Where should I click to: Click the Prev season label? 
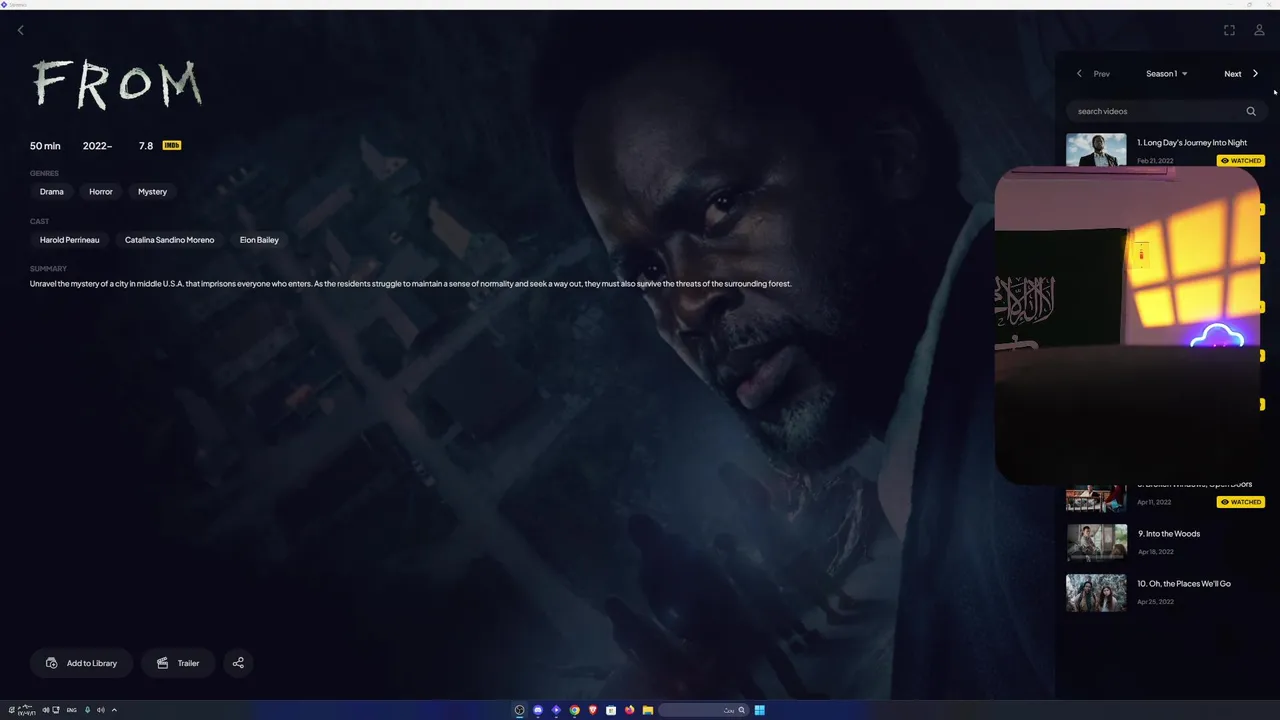[1101, 74]
